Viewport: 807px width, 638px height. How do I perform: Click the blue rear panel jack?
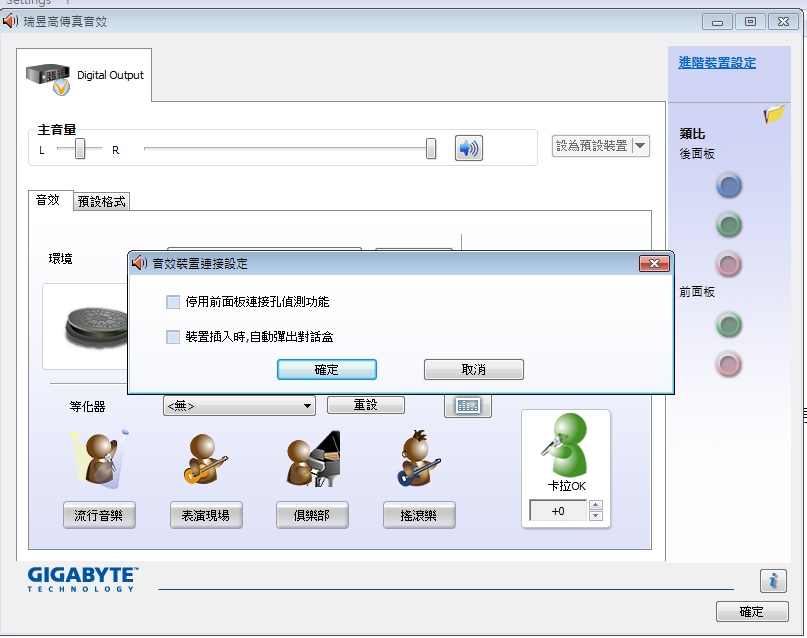click(x=729, y=185)
